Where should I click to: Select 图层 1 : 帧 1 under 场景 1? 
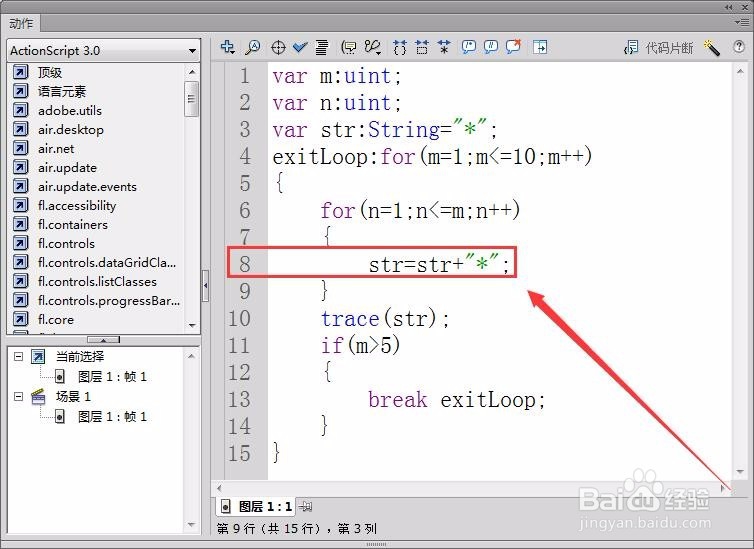112,416
